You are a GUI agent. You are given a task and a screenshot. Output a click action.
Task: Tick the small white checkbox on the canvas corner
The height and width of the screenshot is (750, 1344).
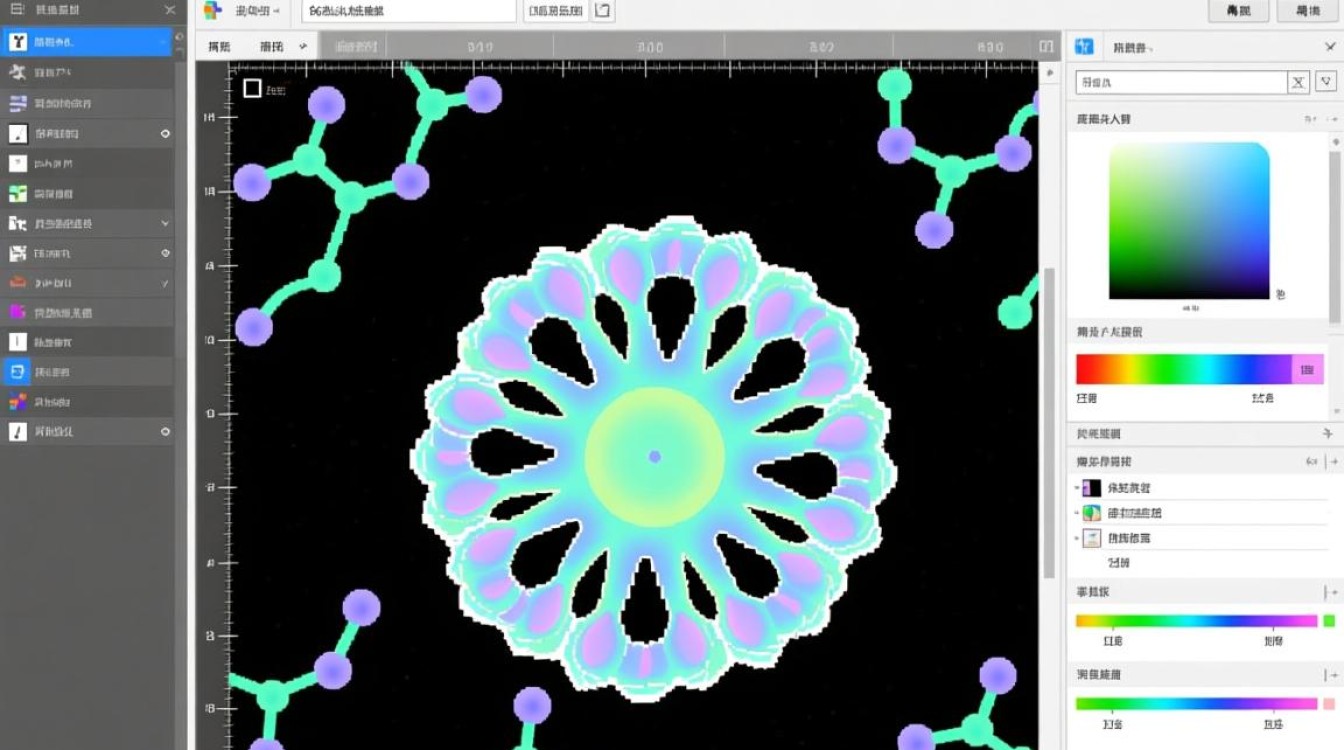pos(252,89)
